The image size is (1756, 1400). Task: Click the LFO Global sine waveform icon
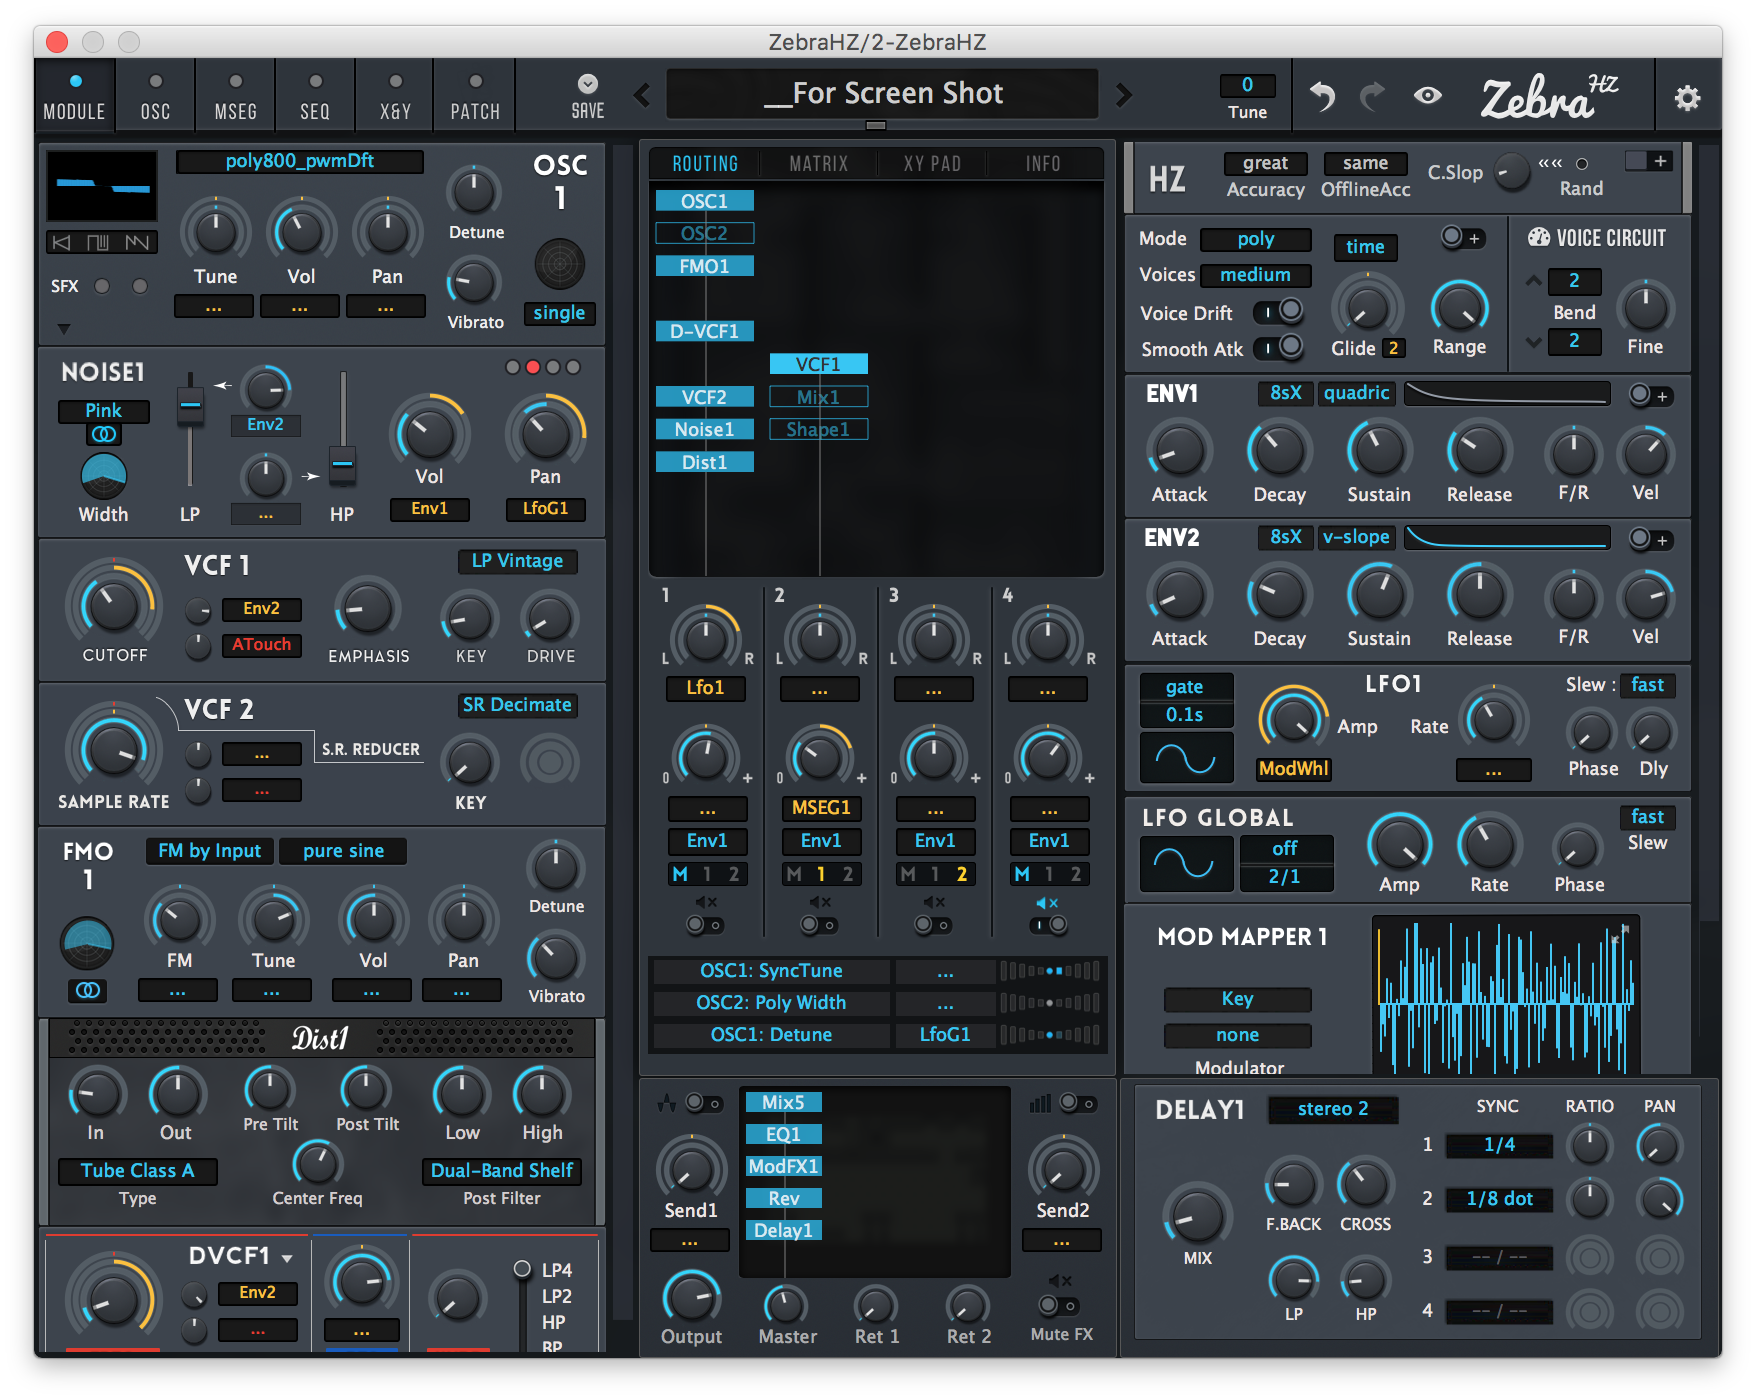point(1185,863)
